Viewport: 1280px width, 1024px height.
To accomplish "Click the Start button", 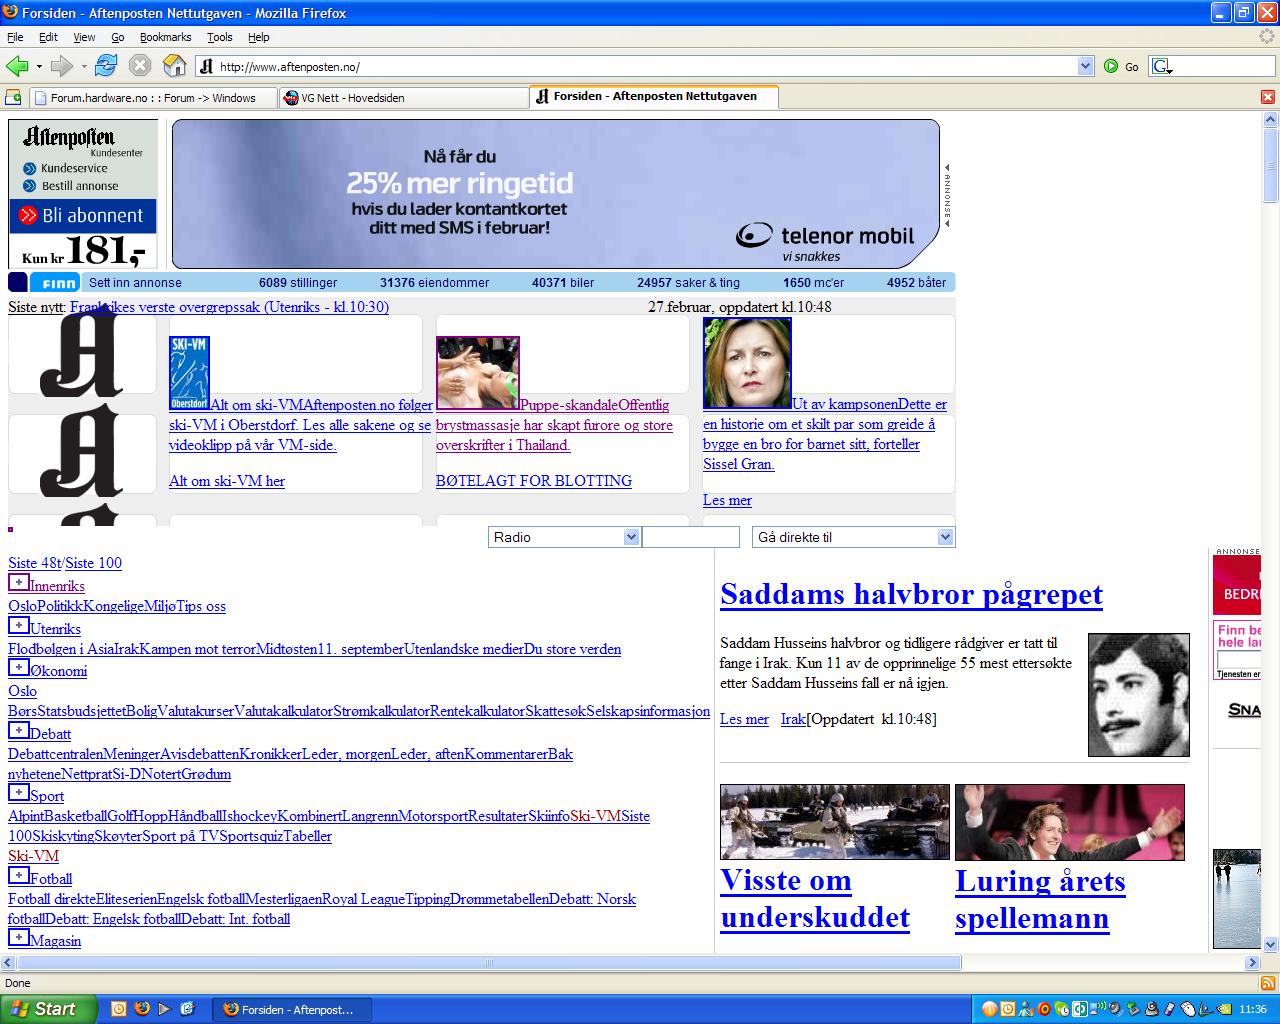I will tap(48, 1009).
